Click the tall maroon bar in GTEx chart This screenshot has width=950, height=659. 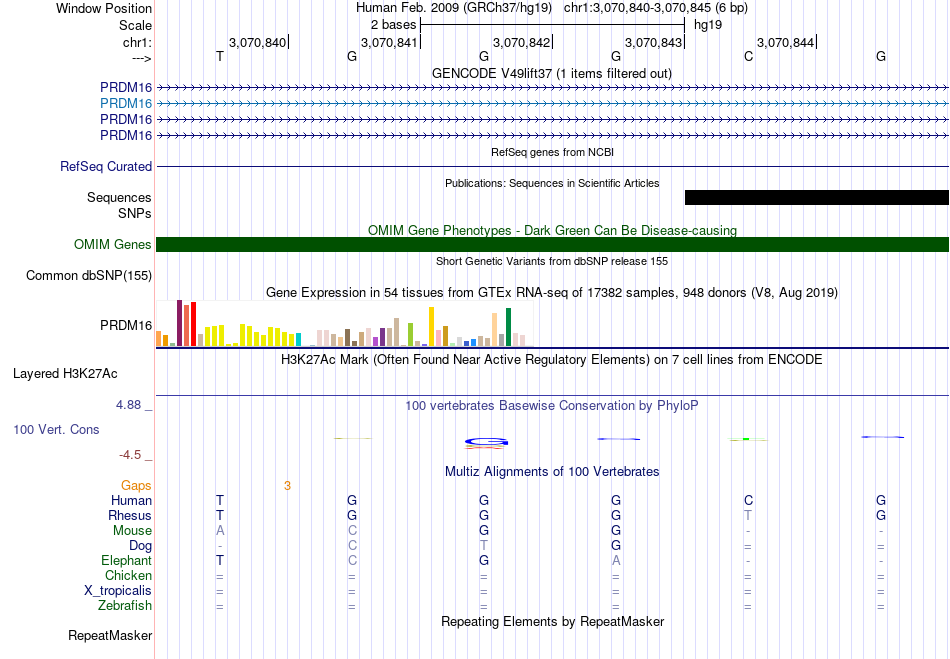pos(179,323)
